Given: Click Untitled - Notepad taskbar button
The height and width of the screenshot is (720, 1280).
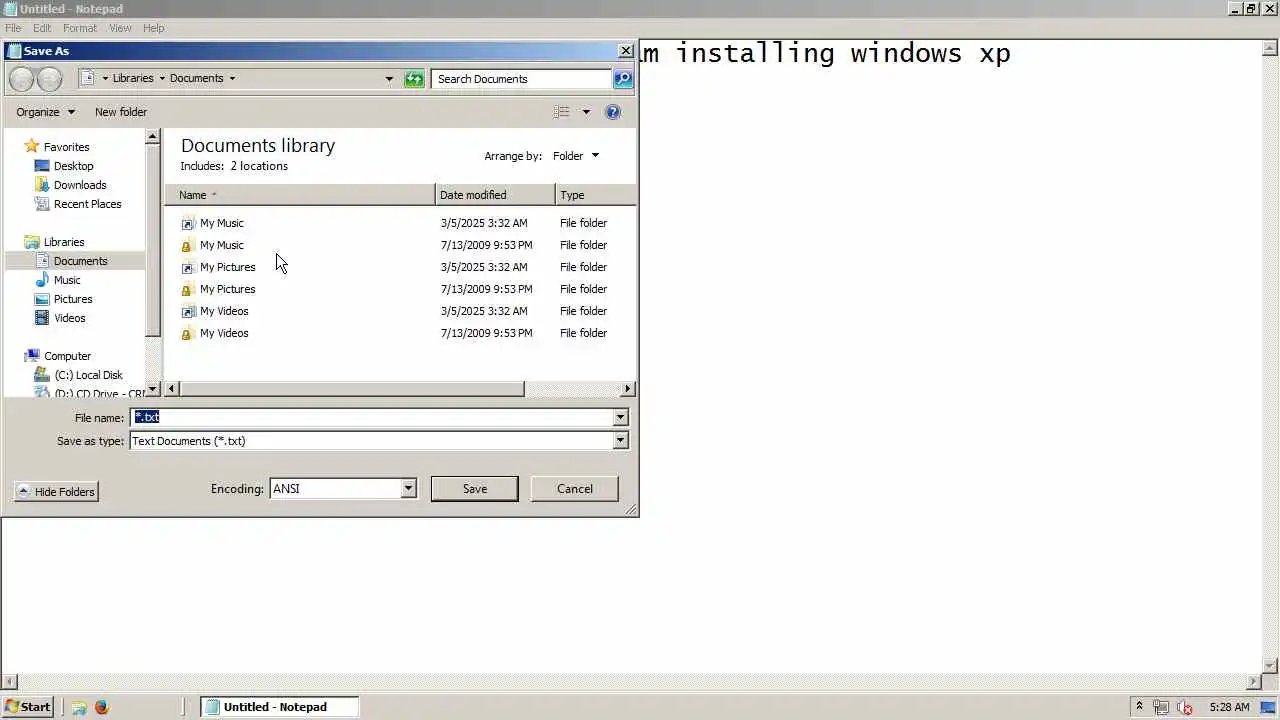Looking at the screenshot, I should tap(278, 707).
